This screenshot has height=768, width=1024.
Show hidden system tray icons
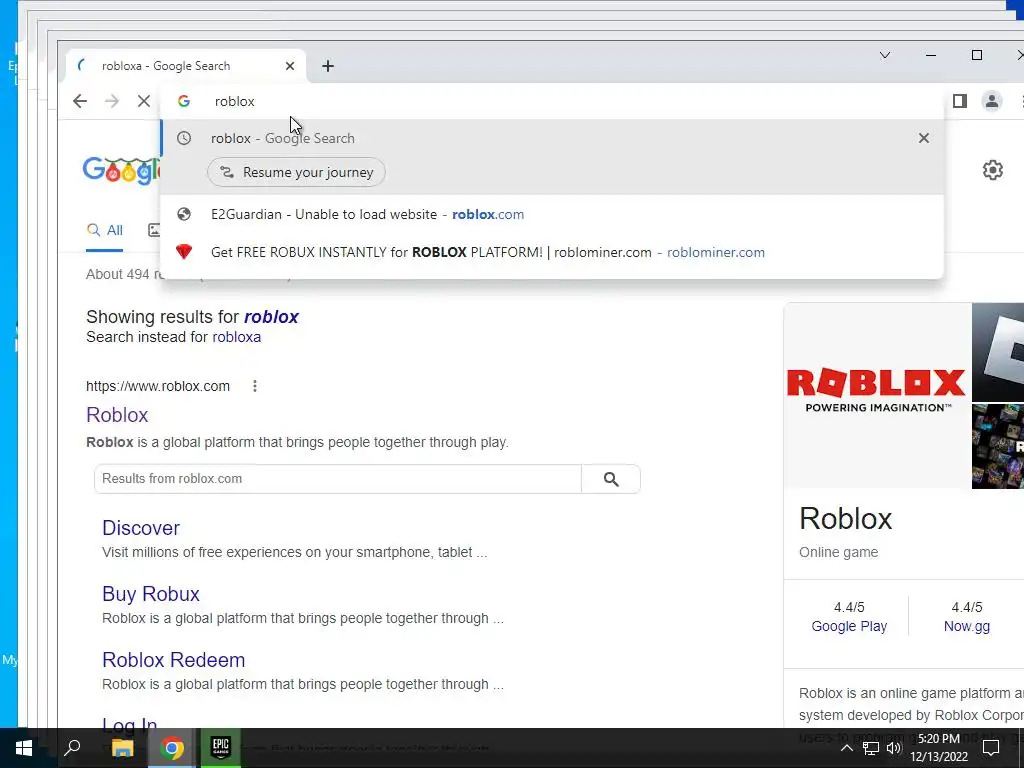tap(846, 748)
